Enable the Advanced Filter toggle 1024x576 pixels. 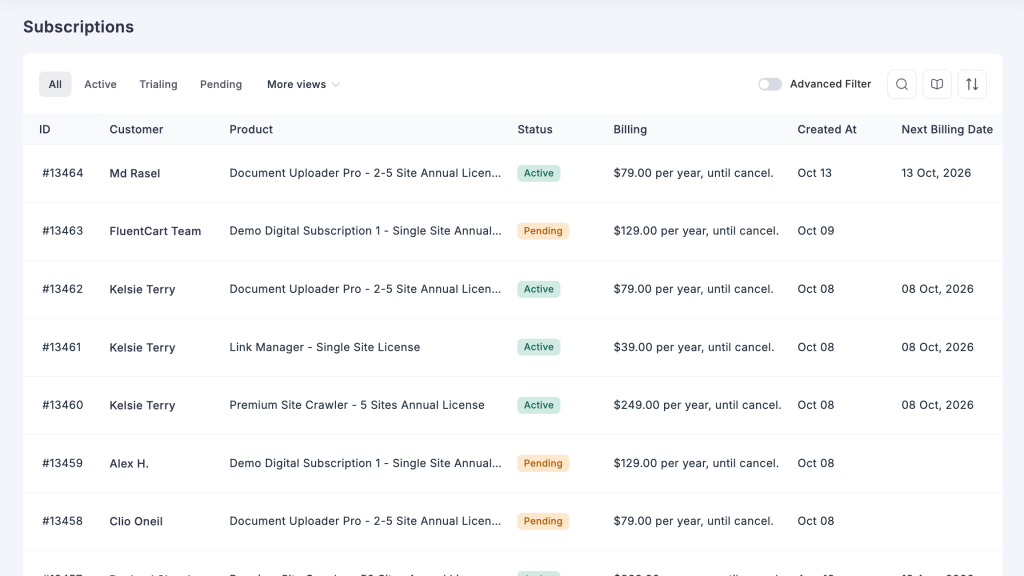(x=770, y=85)
